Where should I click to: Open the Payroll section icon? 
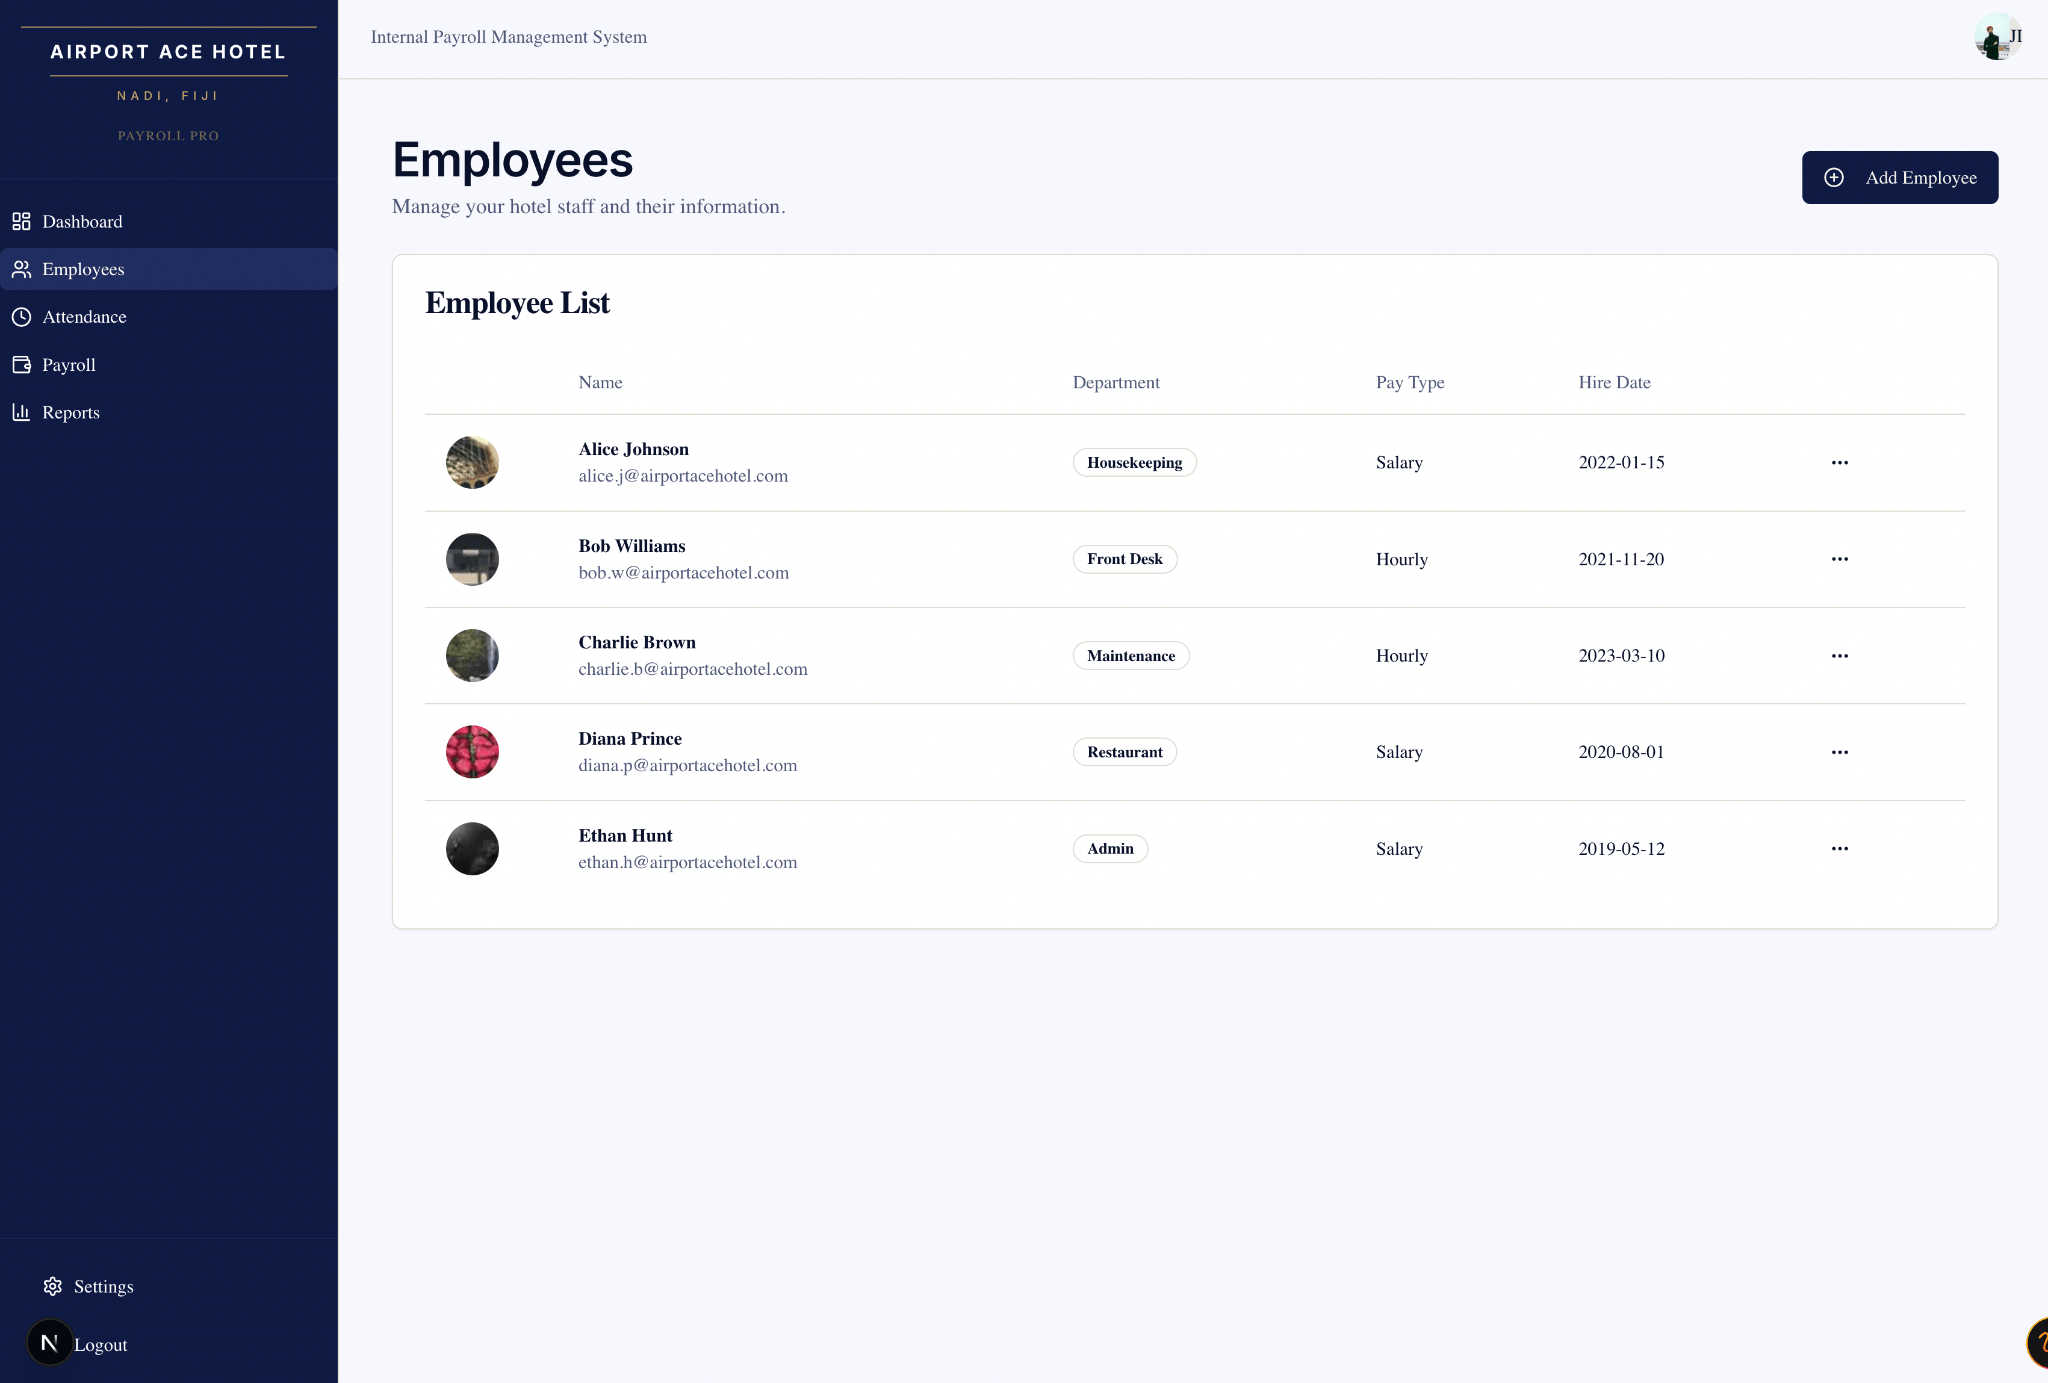coord(21,364)
